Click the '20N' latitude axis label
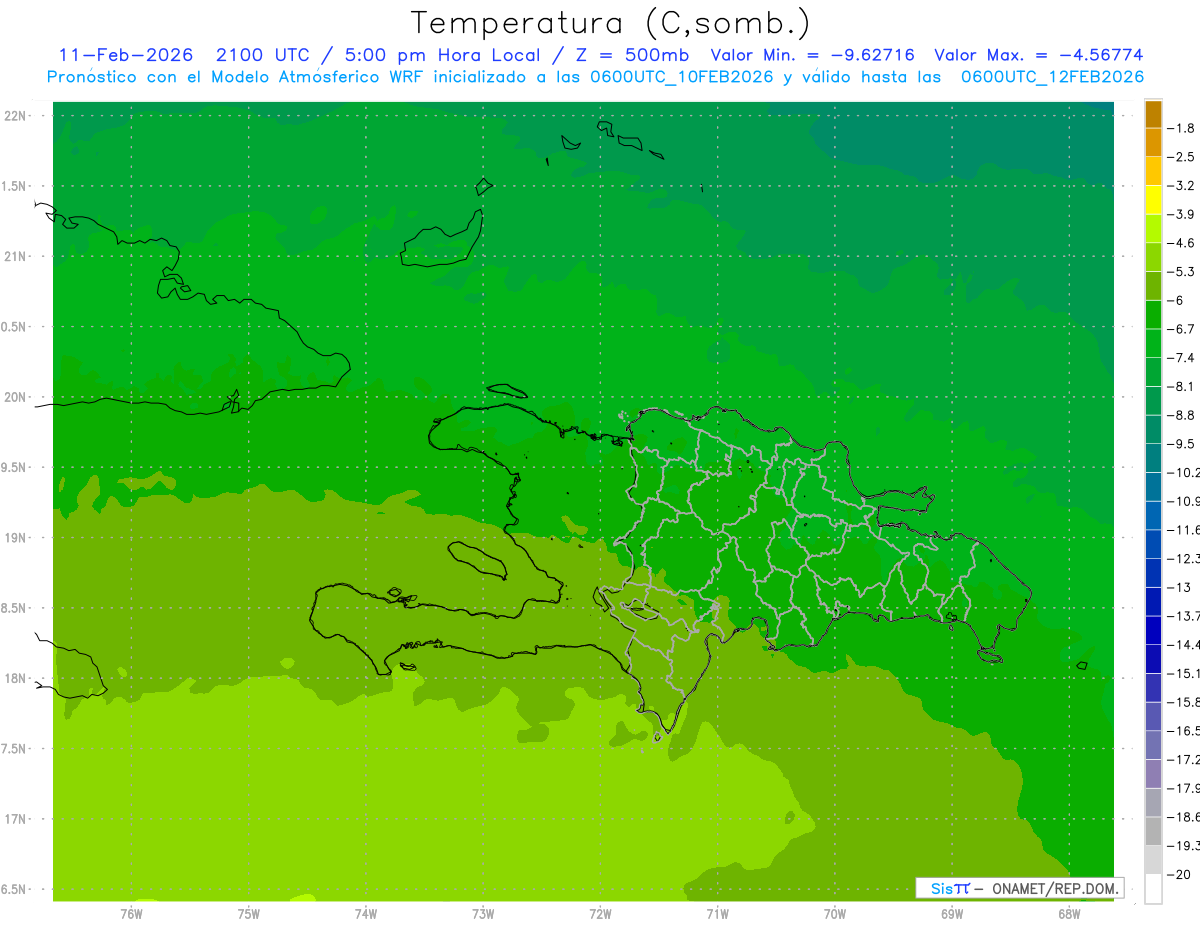Viewport: 1200px width, 927px height. click(15, 397)
